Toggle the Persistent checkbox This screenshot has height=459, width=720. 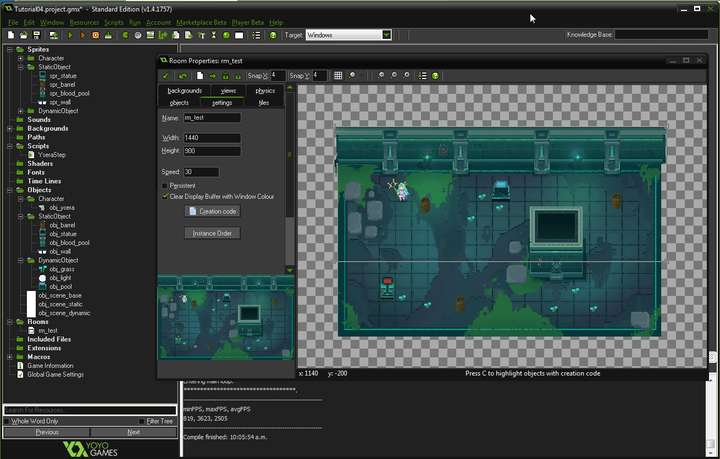pos(165,185)
